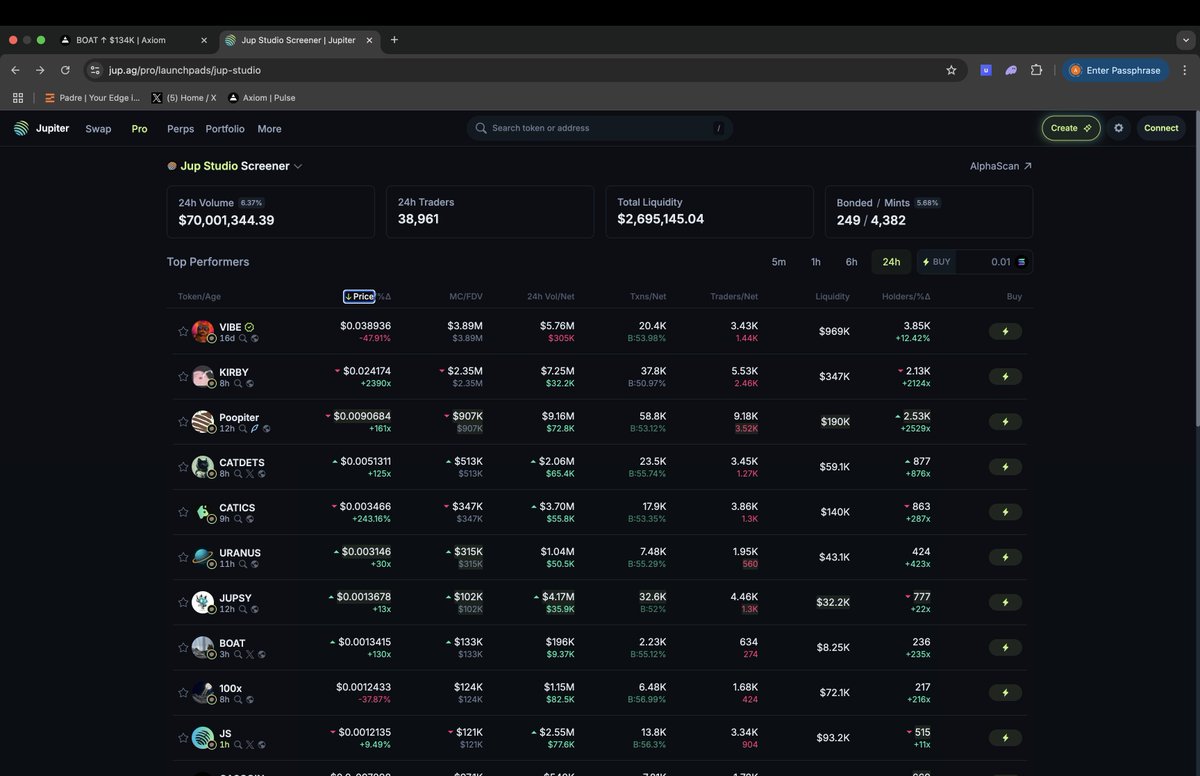1200x776 pixels.
Task: Toggle the JUPSY favorite star
Action: (x=183, y=603)
